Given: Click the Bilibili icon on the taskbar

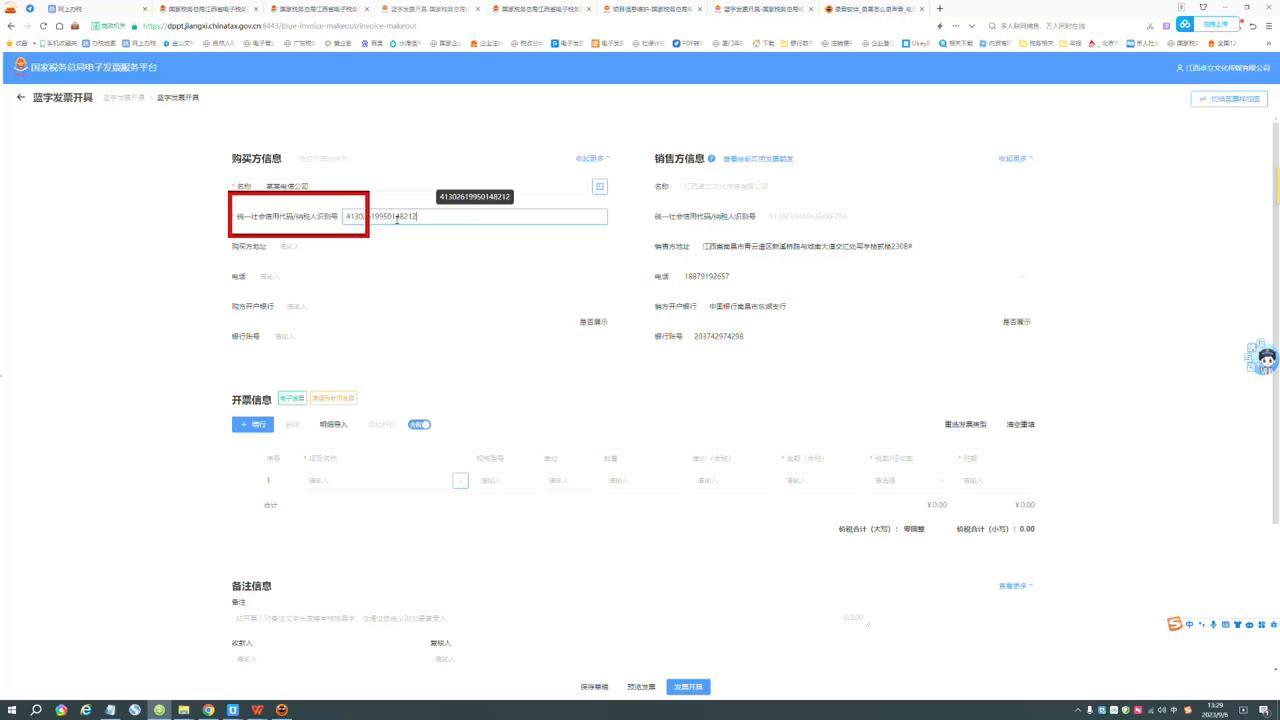Looking at the screenshot, I should click(232, 710).
